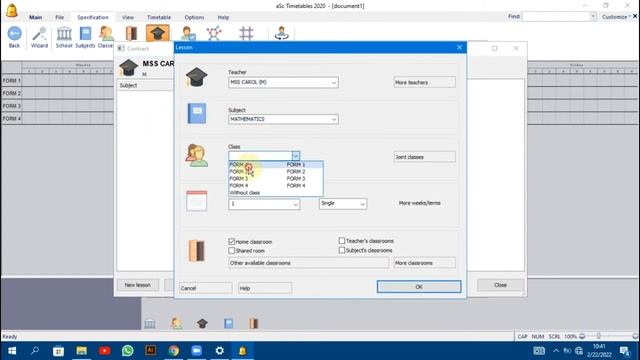Click the bell application icon at top-left

click(12, 10)
